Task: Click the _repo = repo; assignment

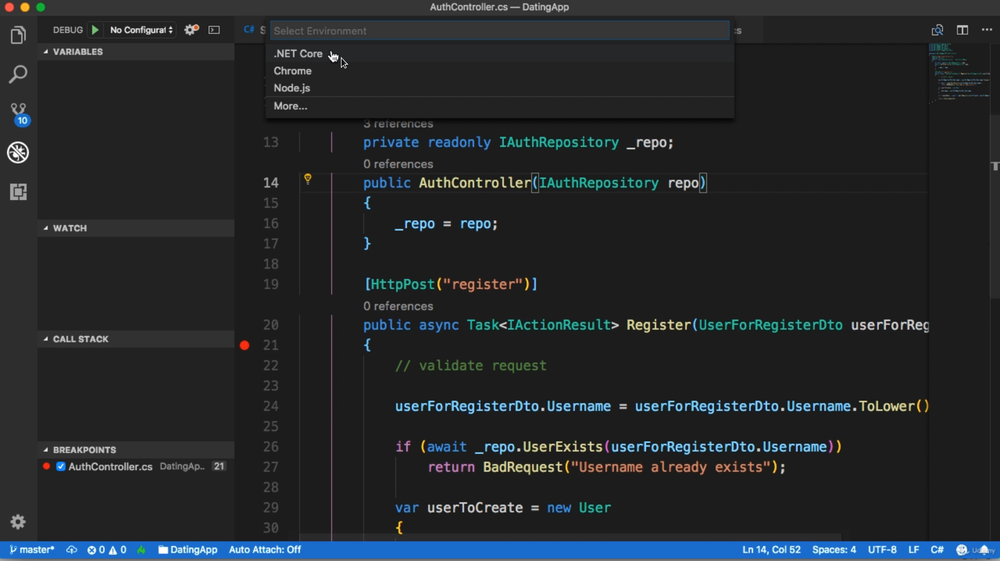Action: click(446, 224)
